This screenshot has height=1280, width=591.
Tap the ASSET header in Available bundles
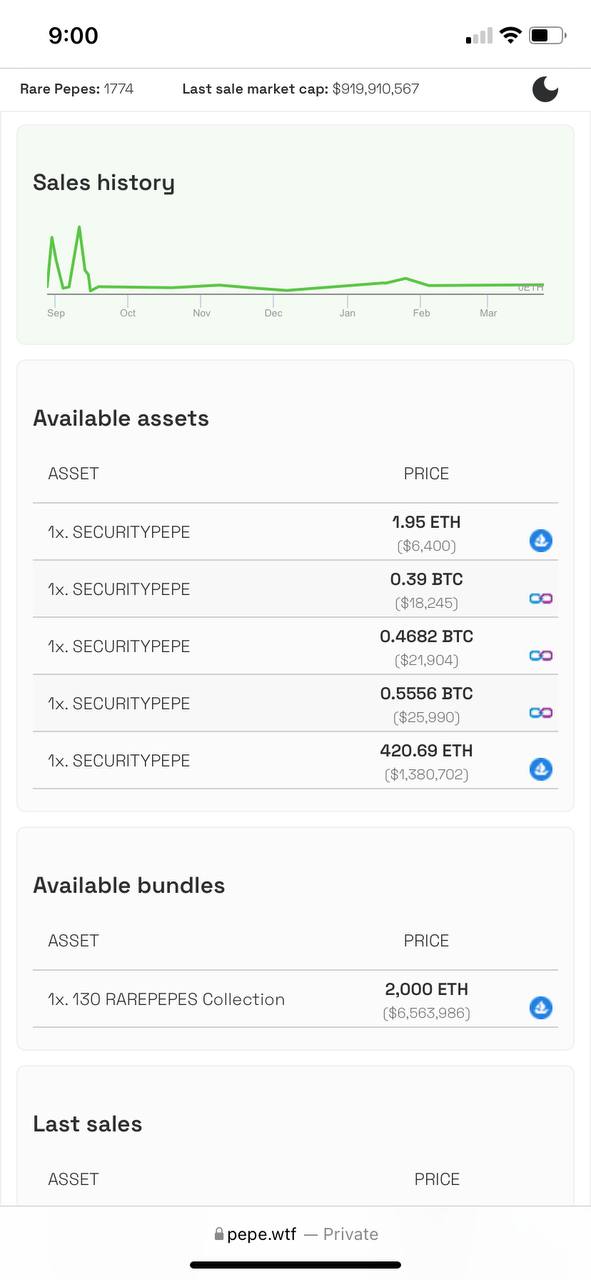[73, 941]
